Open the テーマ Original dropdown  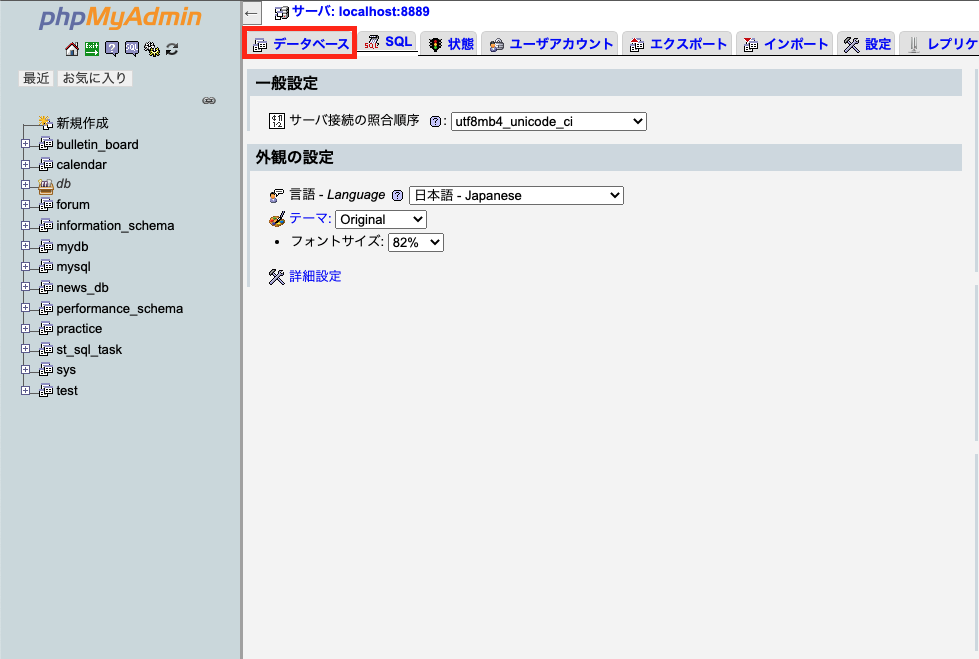pos(380,219)
